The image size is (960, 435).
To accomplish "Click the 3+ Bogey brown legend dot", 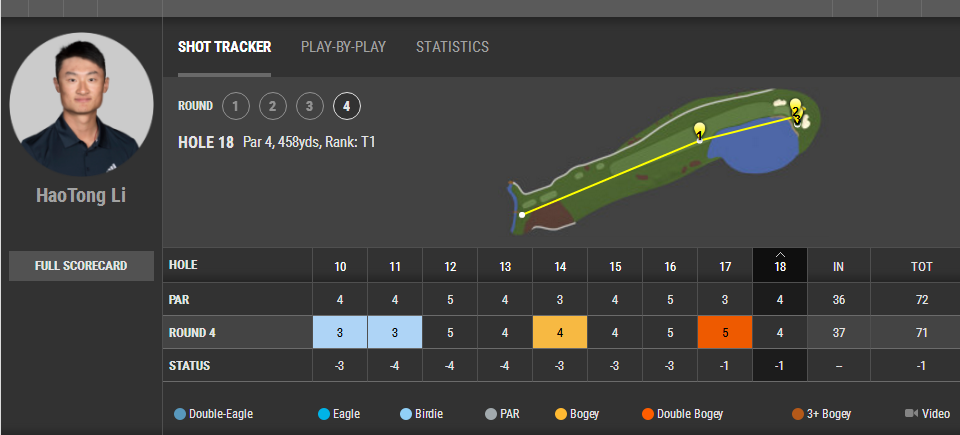I will (x=798, y=414).
